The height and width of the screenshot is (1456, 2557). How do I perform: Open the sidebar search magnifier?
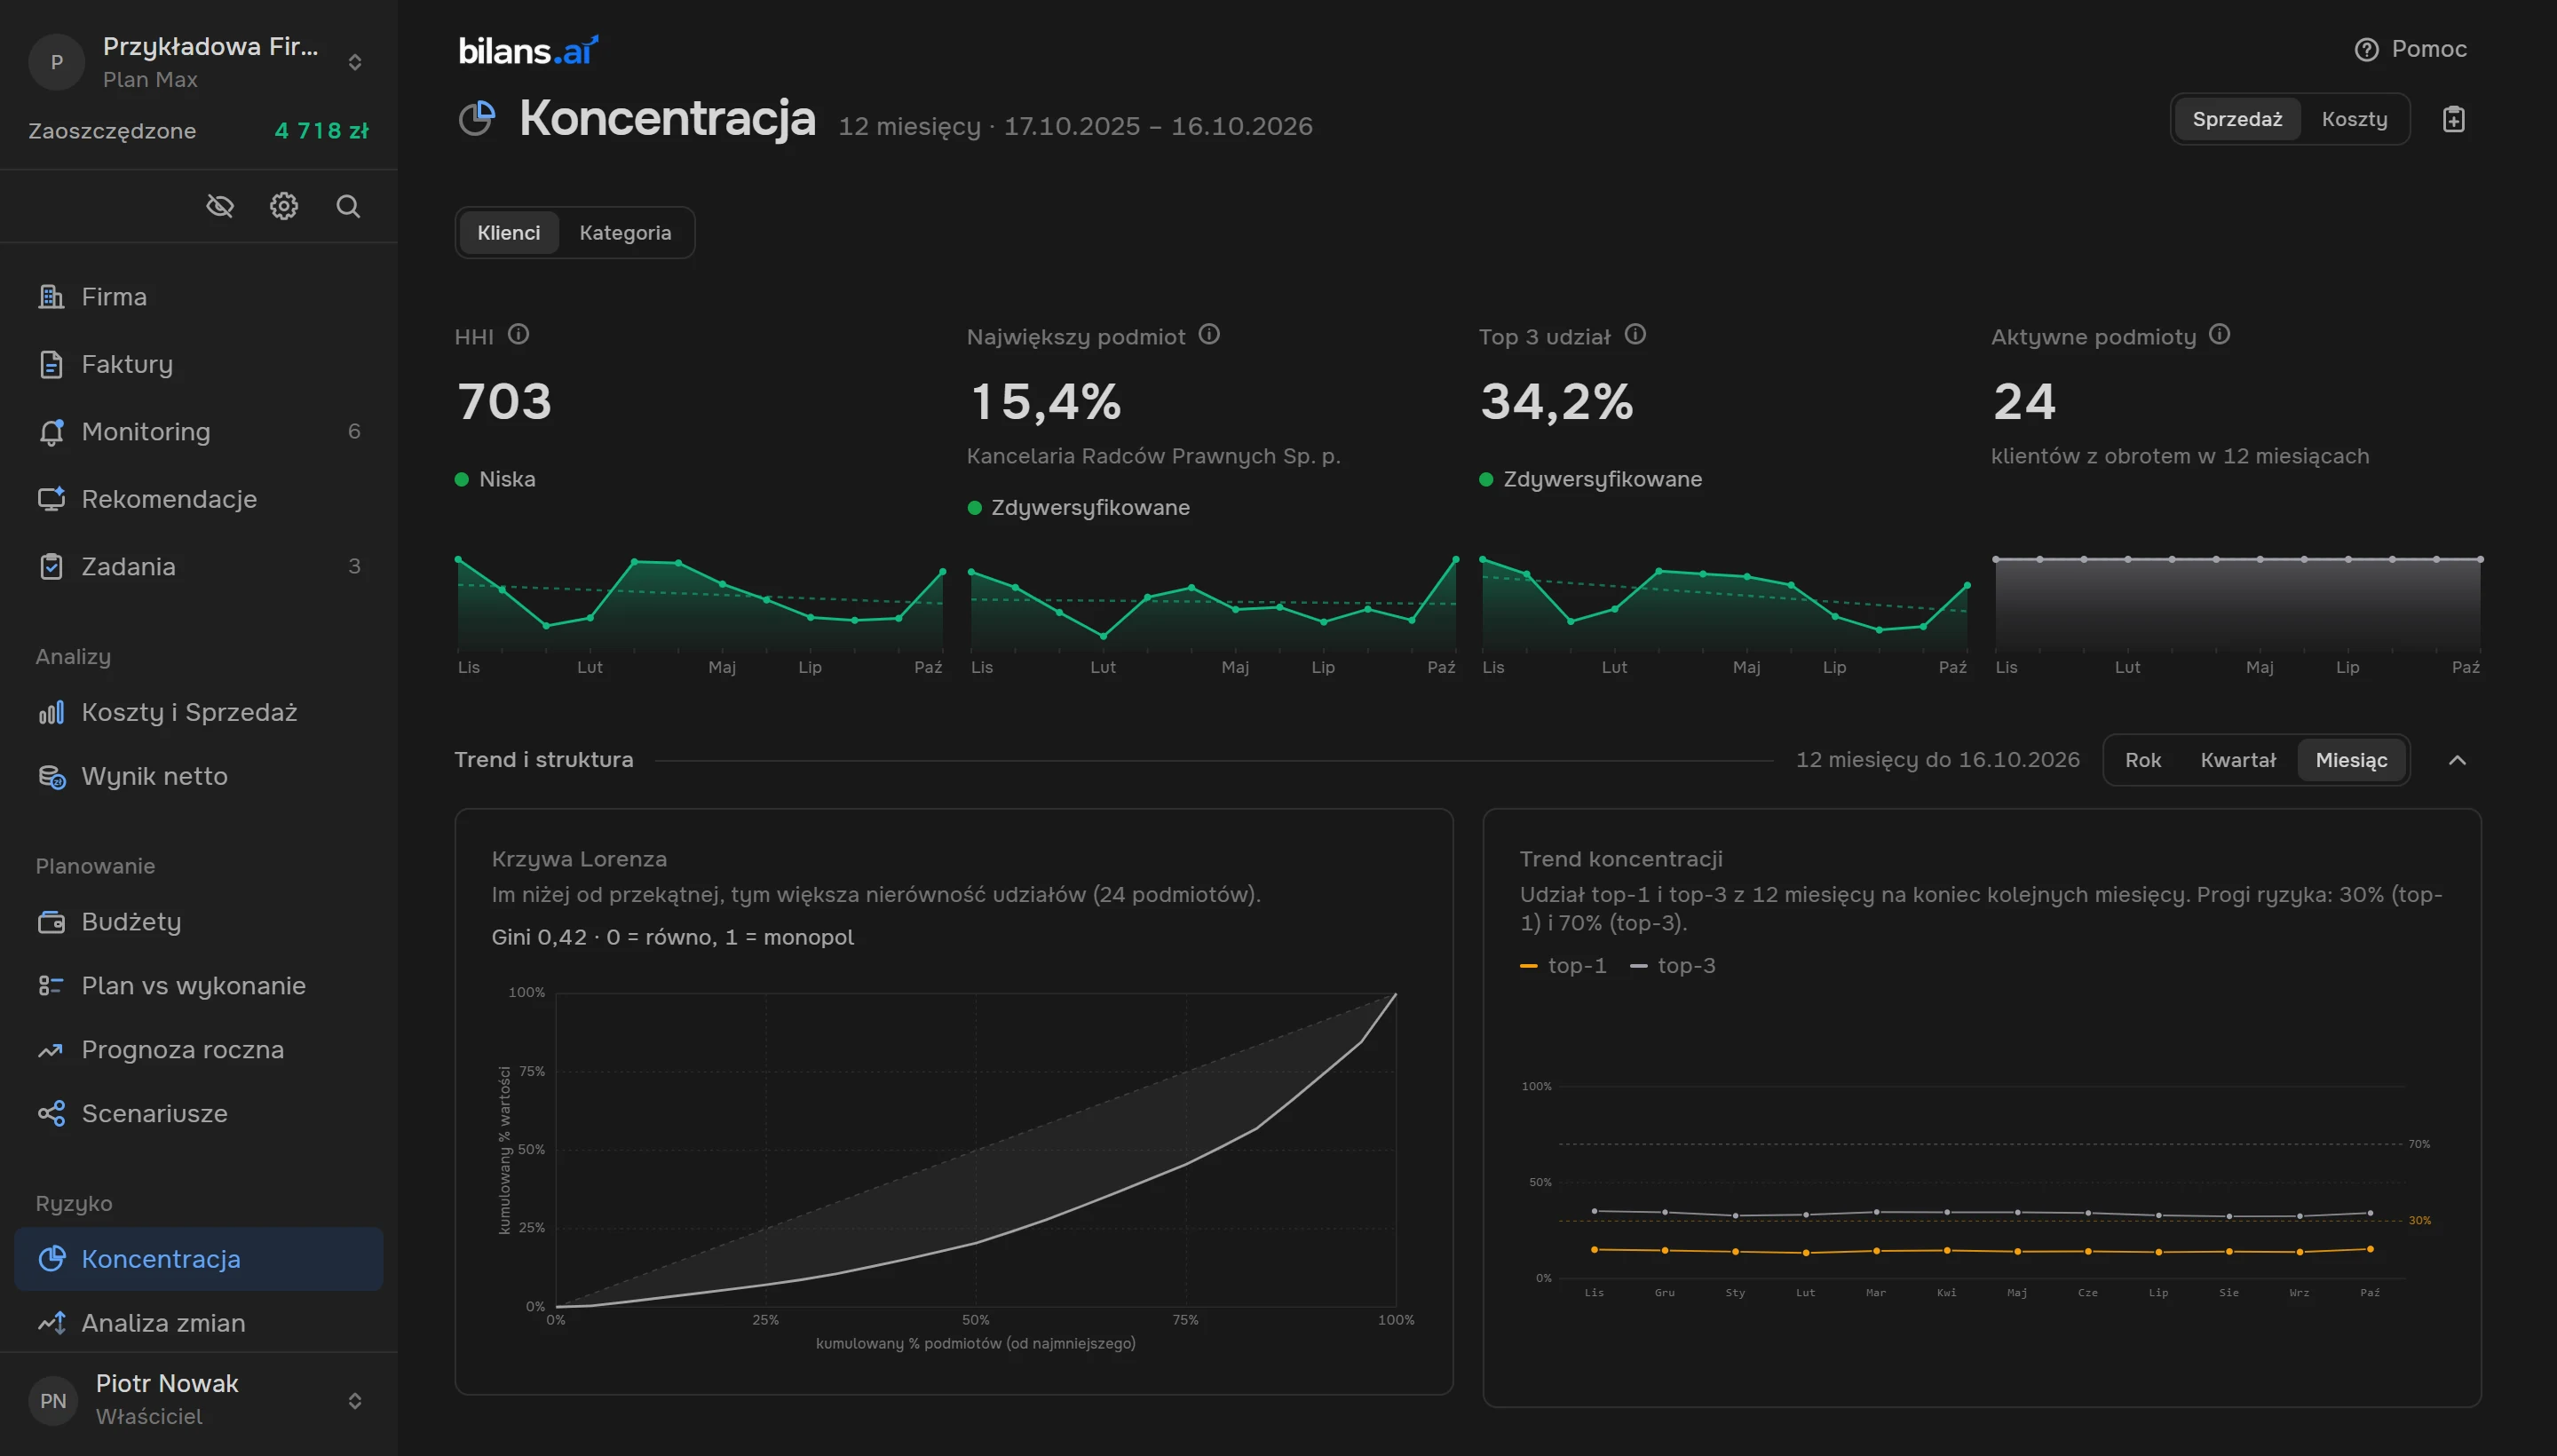click(x=348, y=206)
